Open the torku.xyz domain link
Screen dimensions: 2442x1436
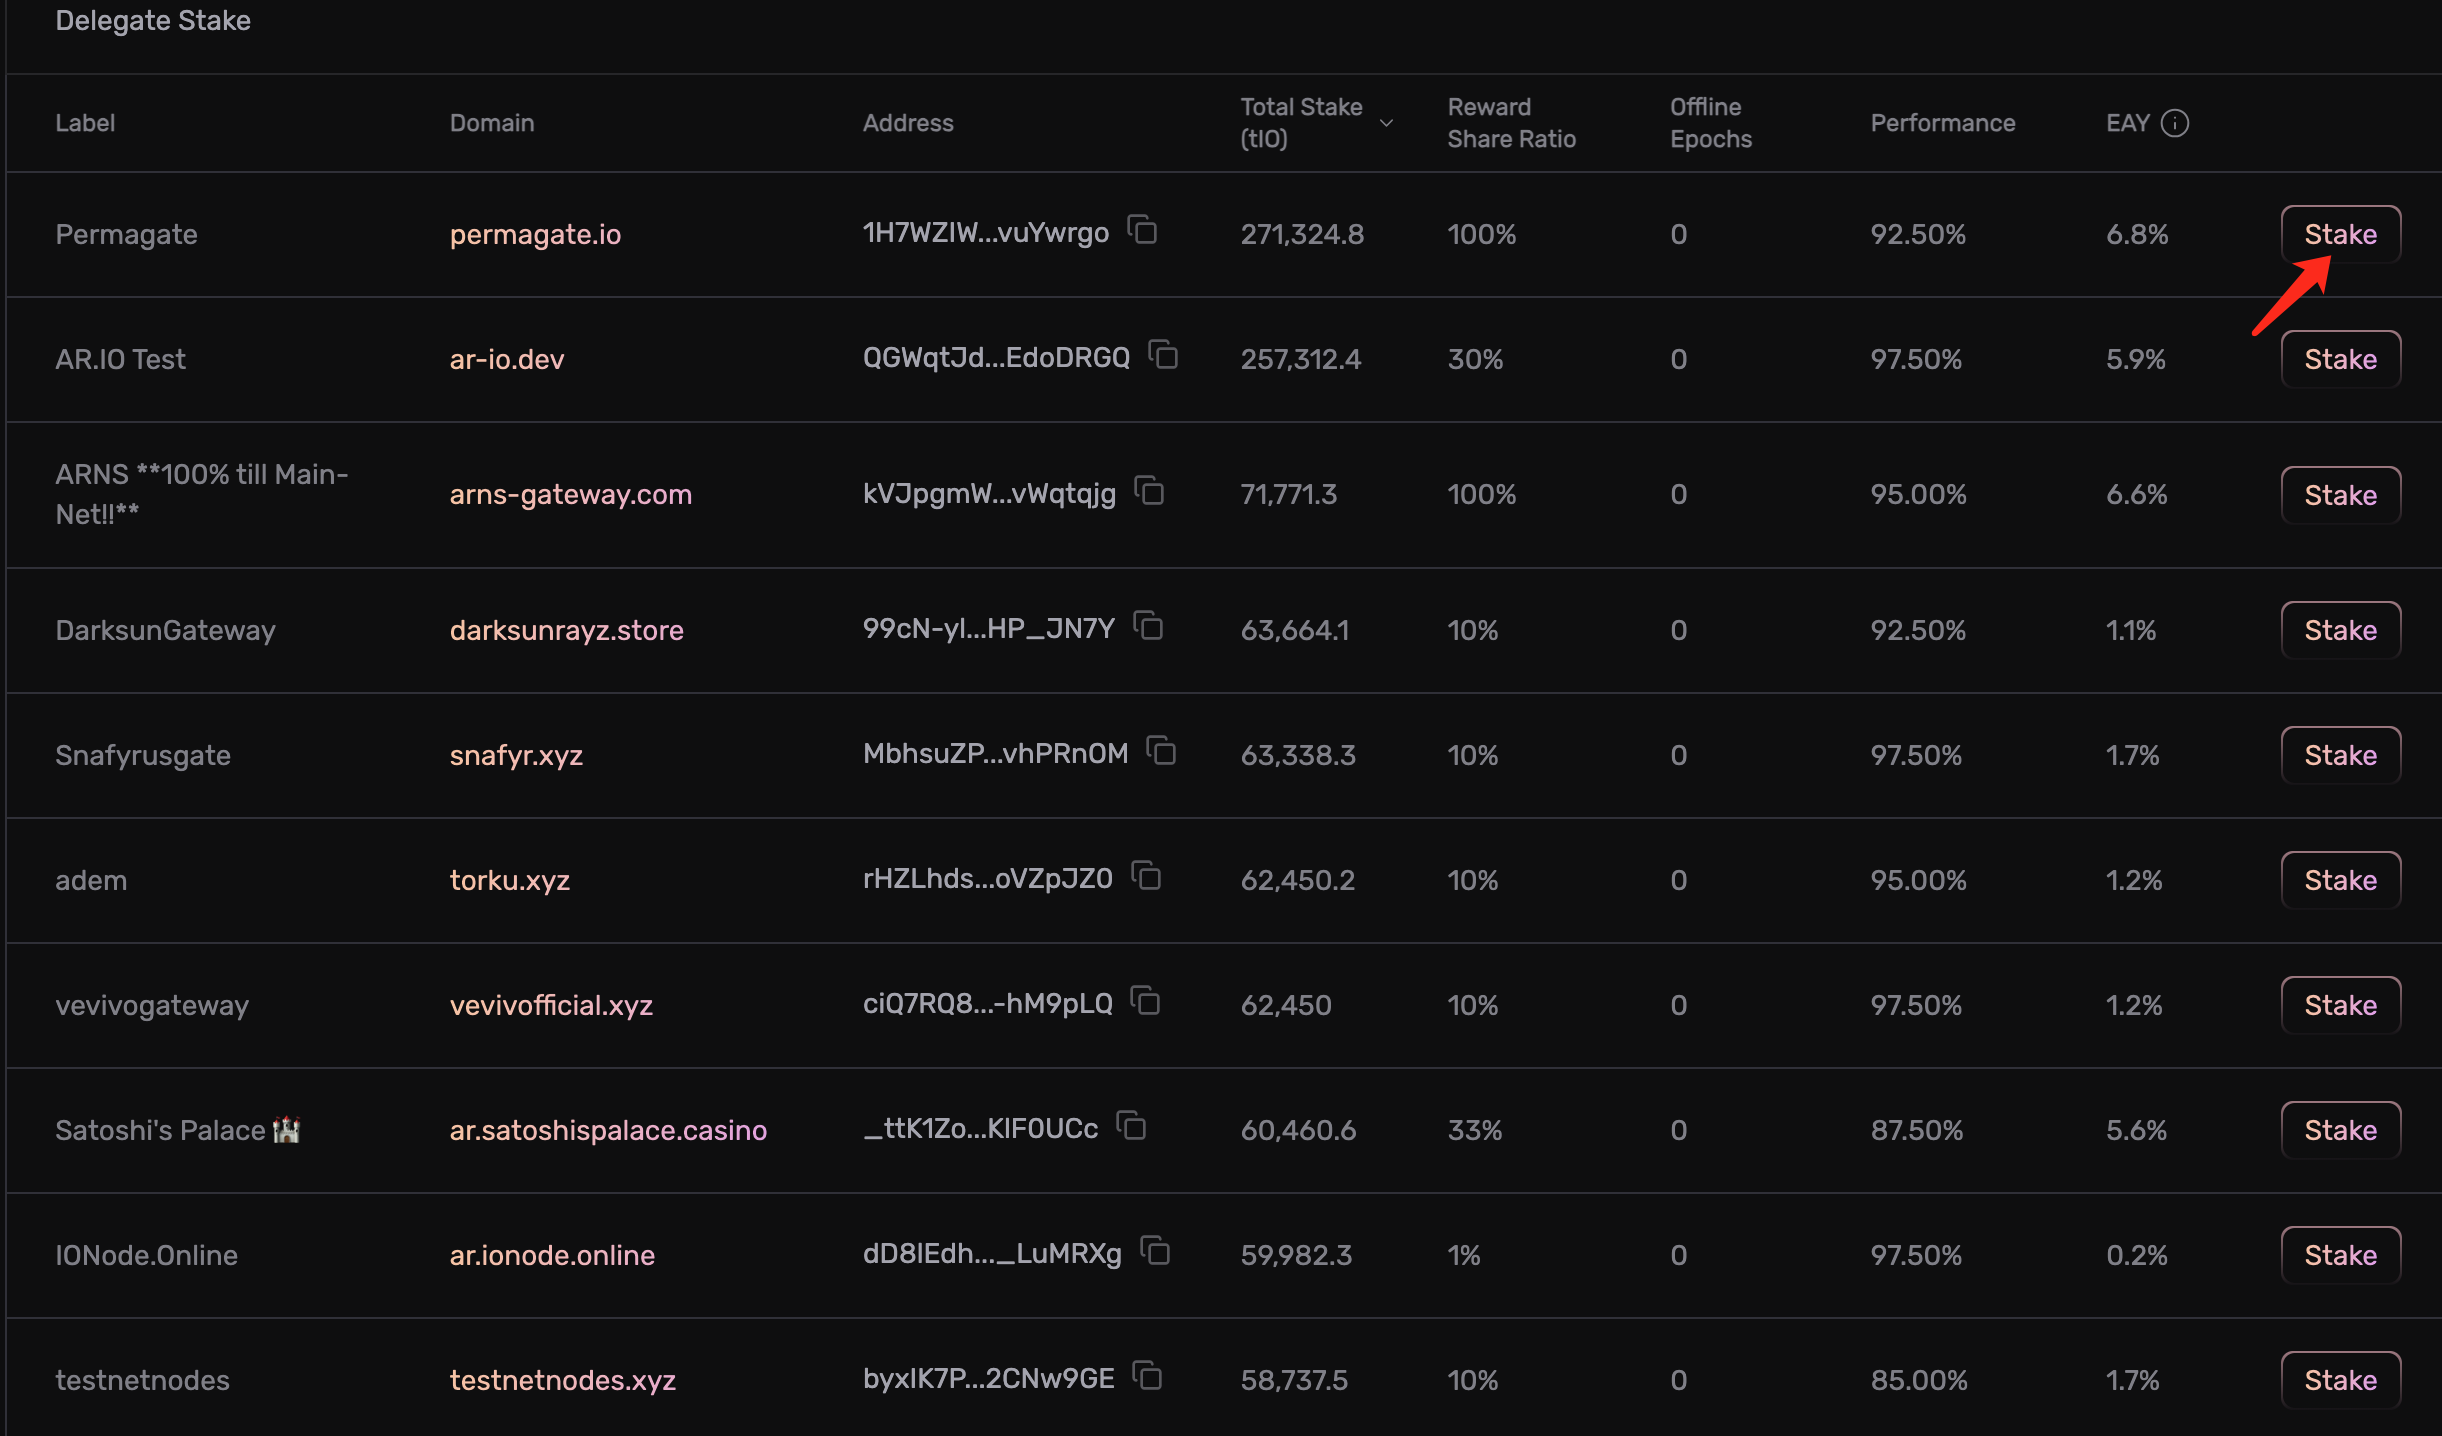pyautogui.click(x=509, y=880)
